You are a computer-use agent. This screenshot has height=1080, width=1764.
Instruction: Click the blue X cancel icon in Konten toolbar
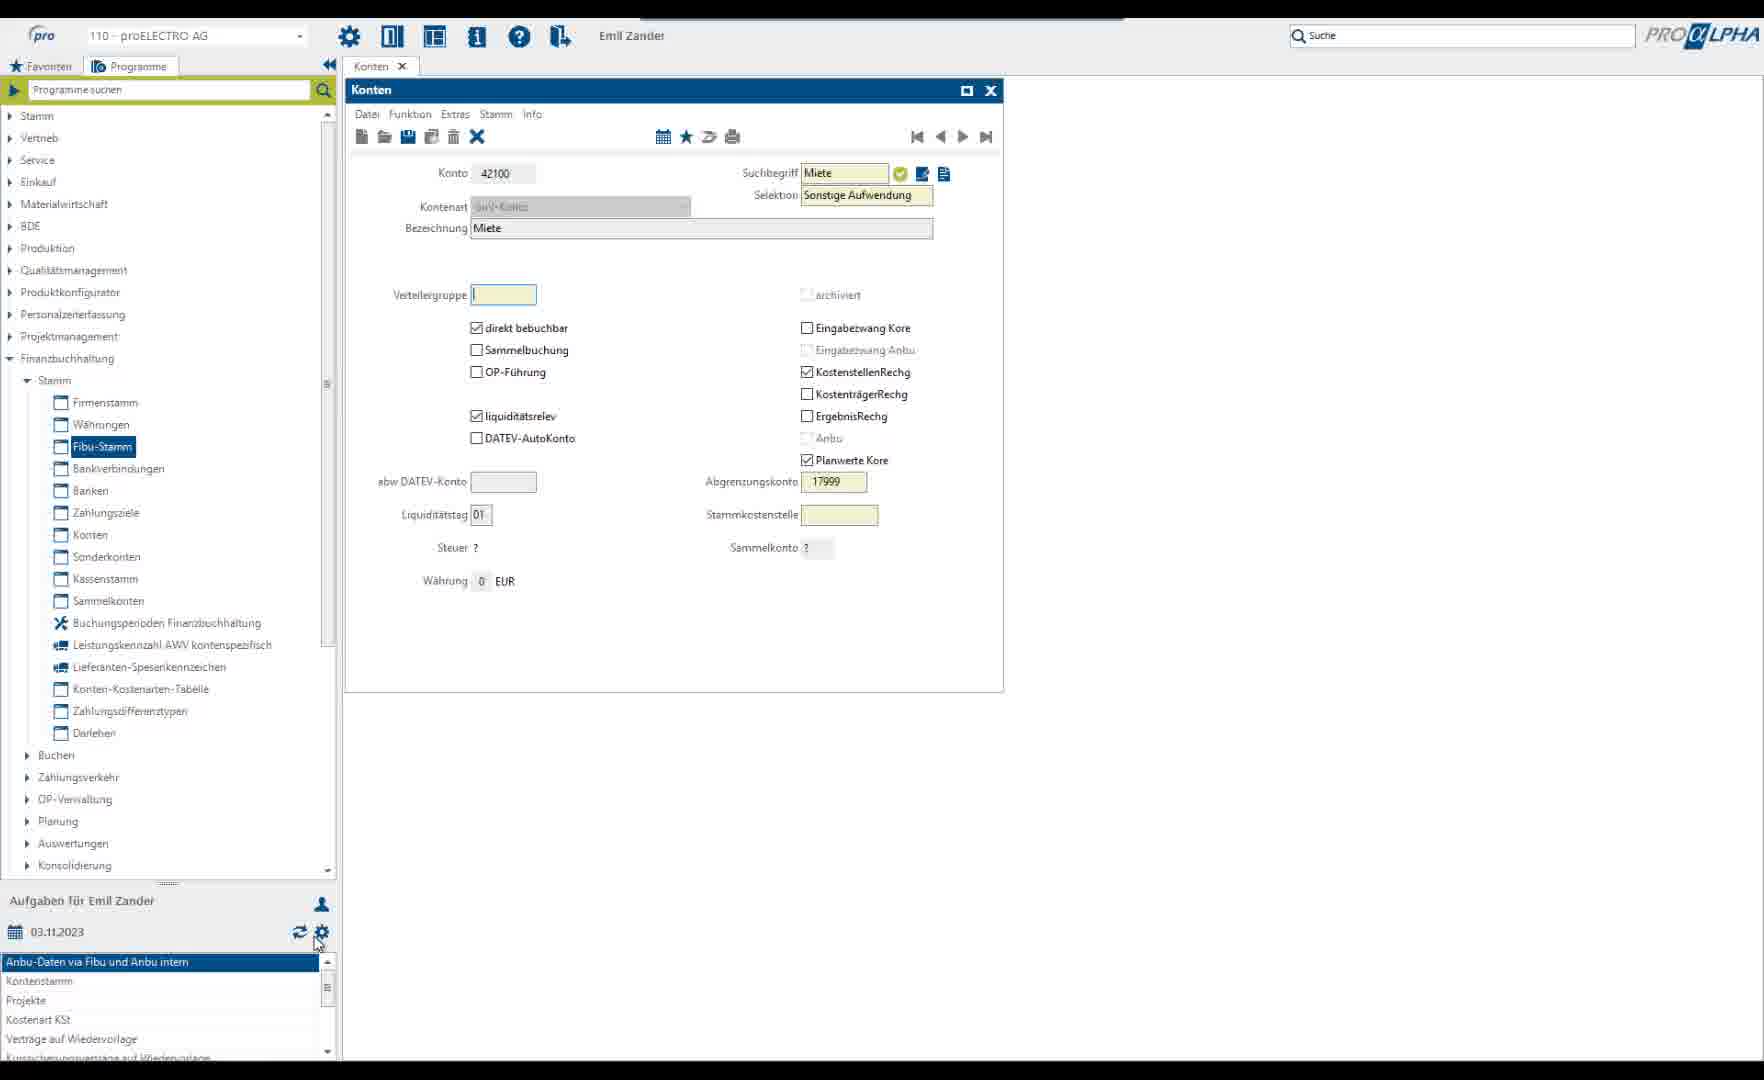coord(477,137)
